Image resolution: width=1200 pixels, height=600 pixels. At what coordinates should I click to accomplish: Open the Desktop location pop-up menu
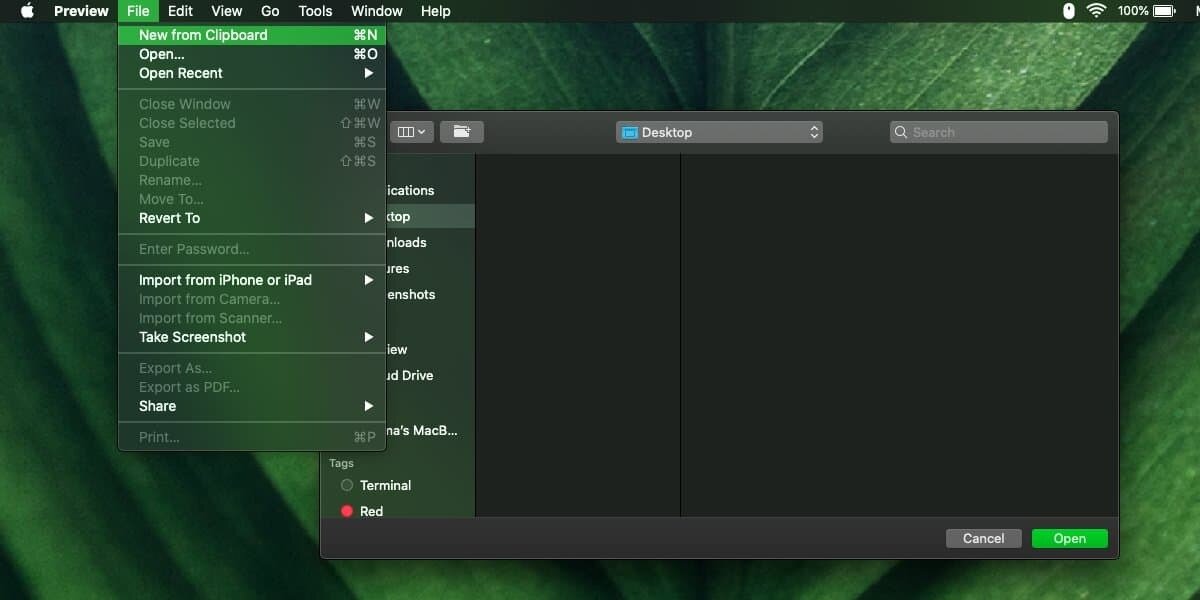(719, 132)
